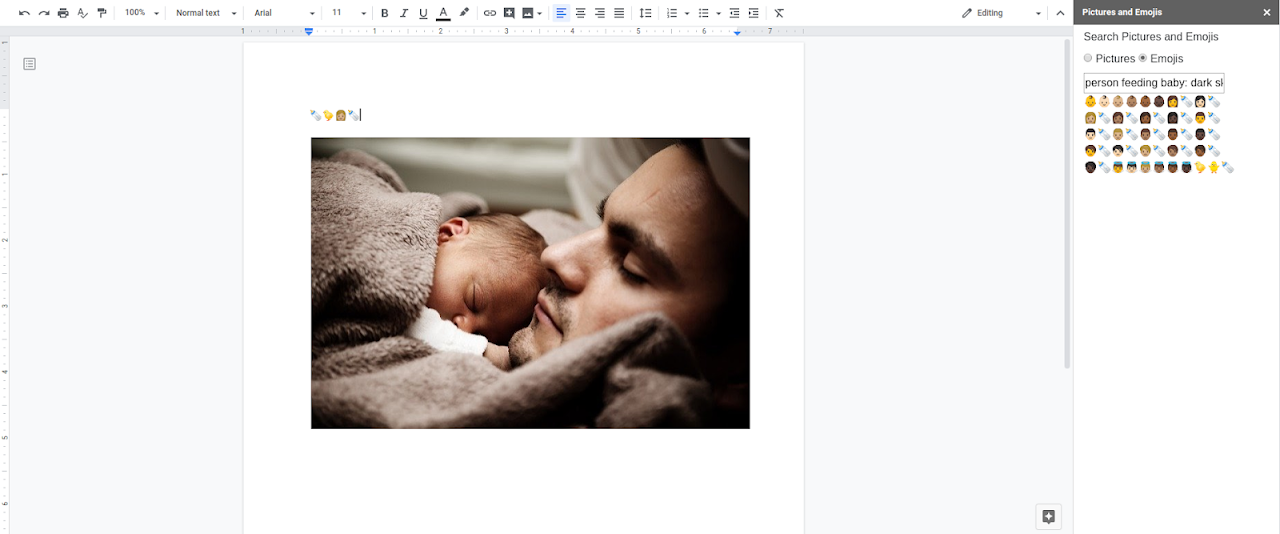
Task: Justify the paragraph text
Action: click(619, 13)
